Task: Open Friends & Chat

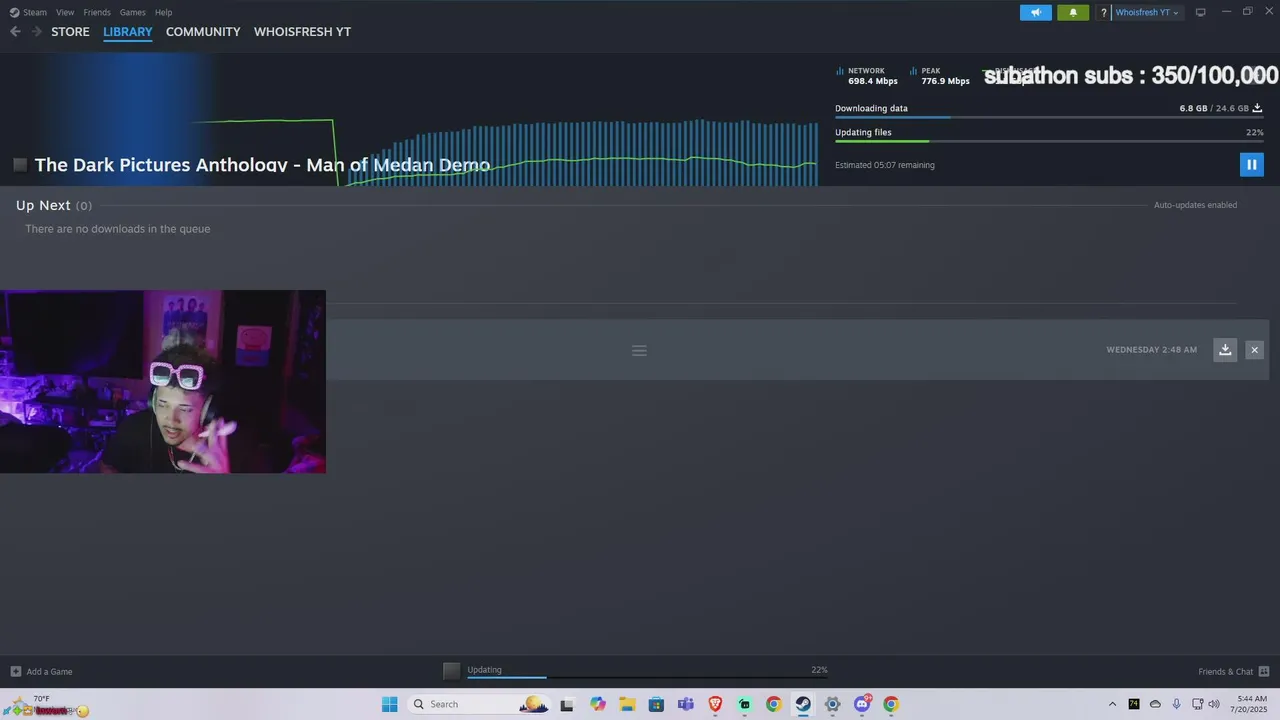Action: click(1233, 672)
